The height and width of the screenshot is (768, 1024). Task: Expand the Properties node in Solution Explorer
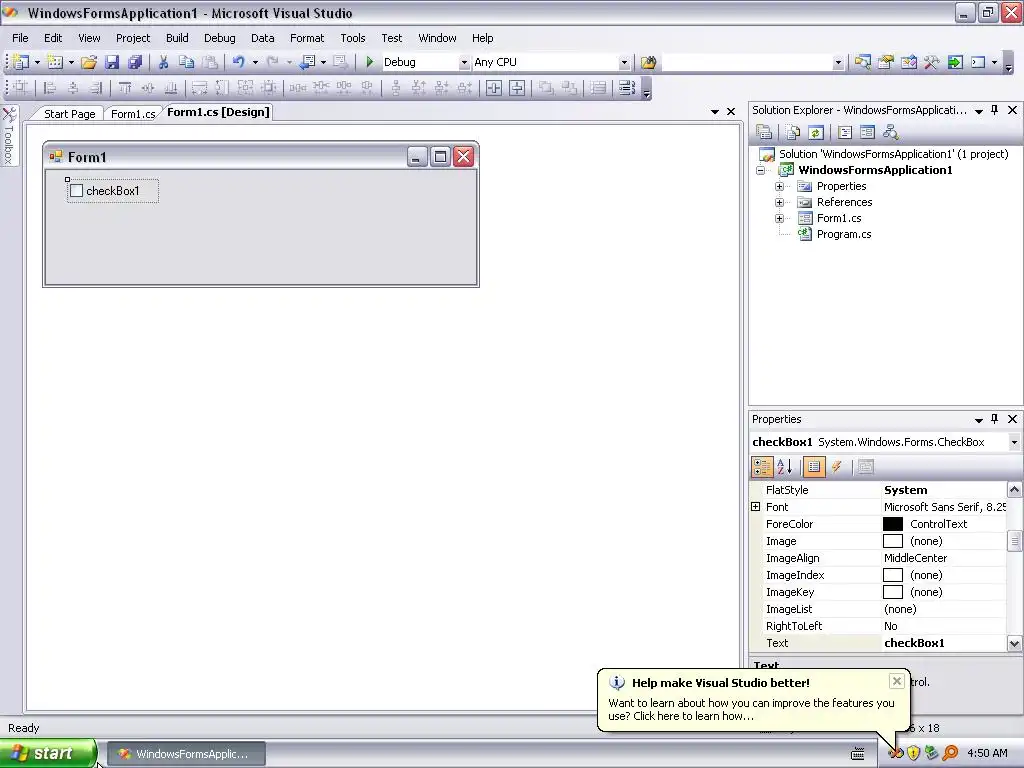click(779, 187)
